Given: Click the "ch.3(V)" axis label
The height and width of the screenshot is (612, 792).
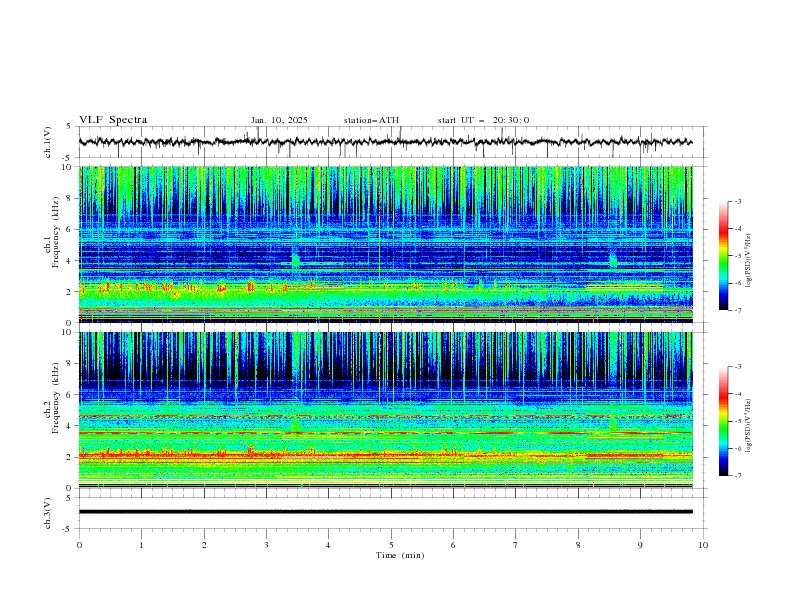Looking at the screenshot, I should coord(48,513).
